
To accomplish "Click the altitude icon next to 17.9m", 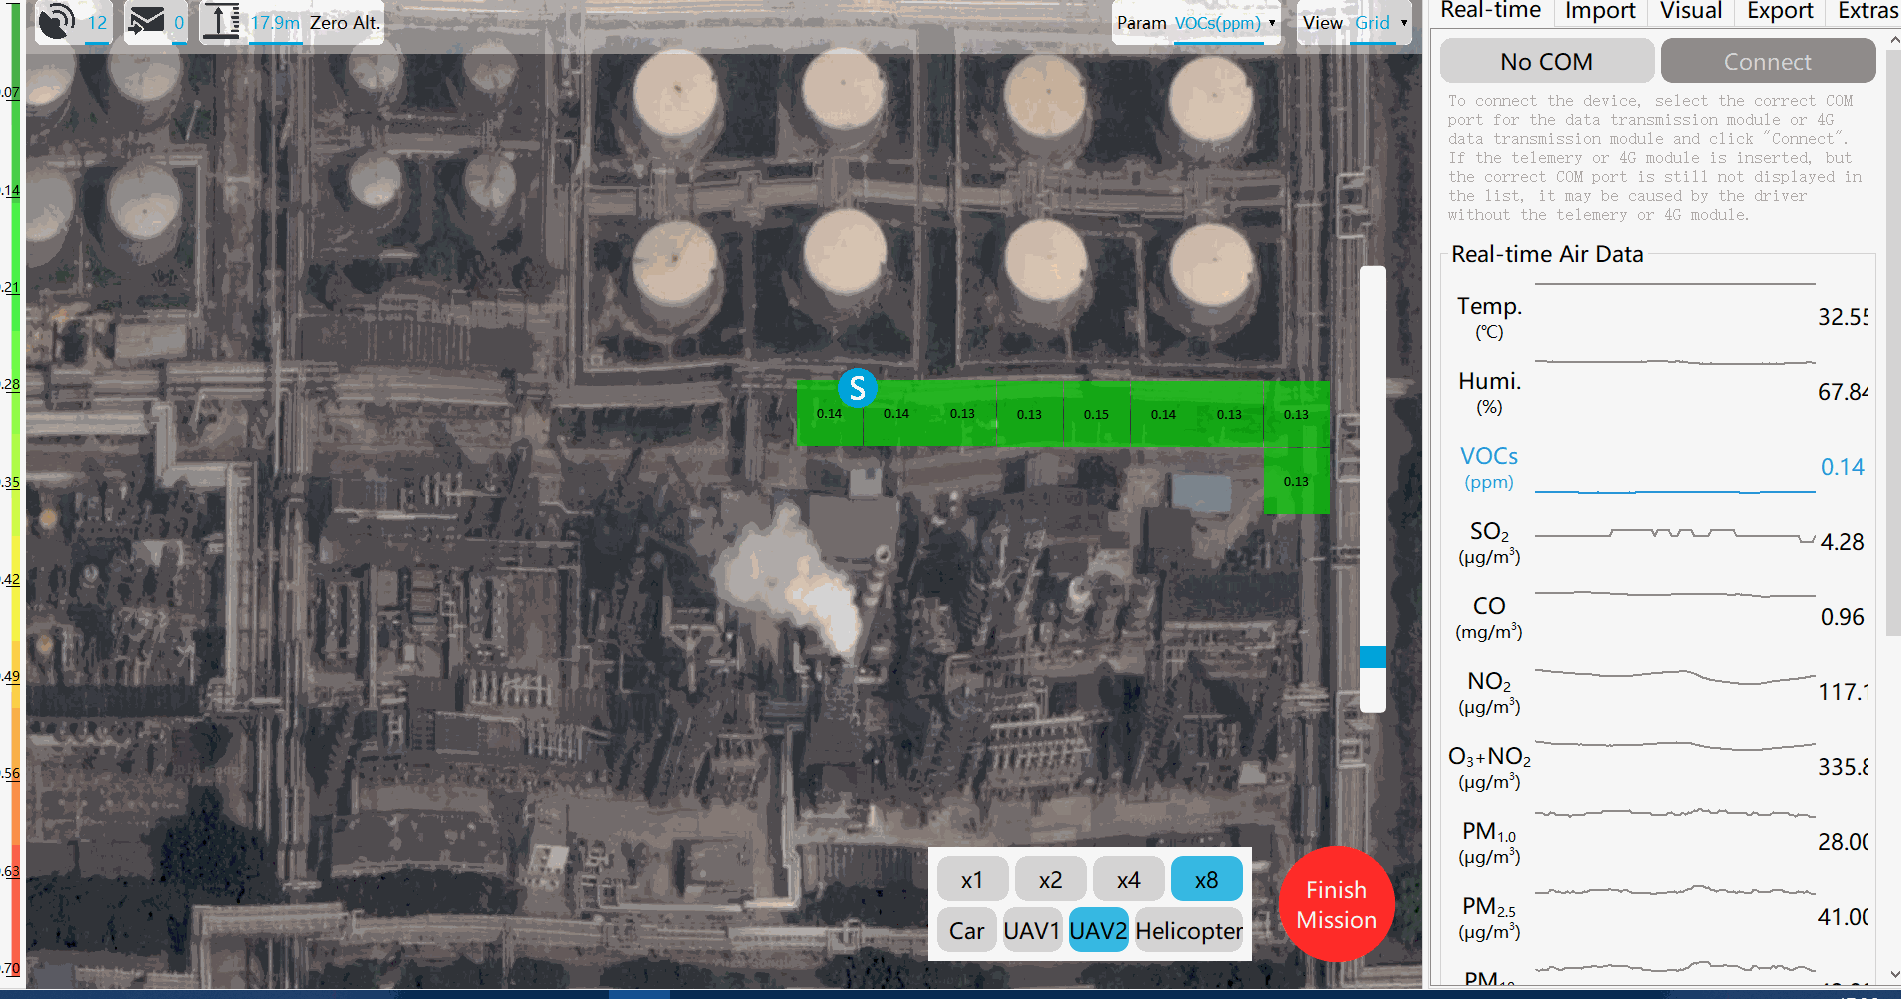I will pos(222,20).
